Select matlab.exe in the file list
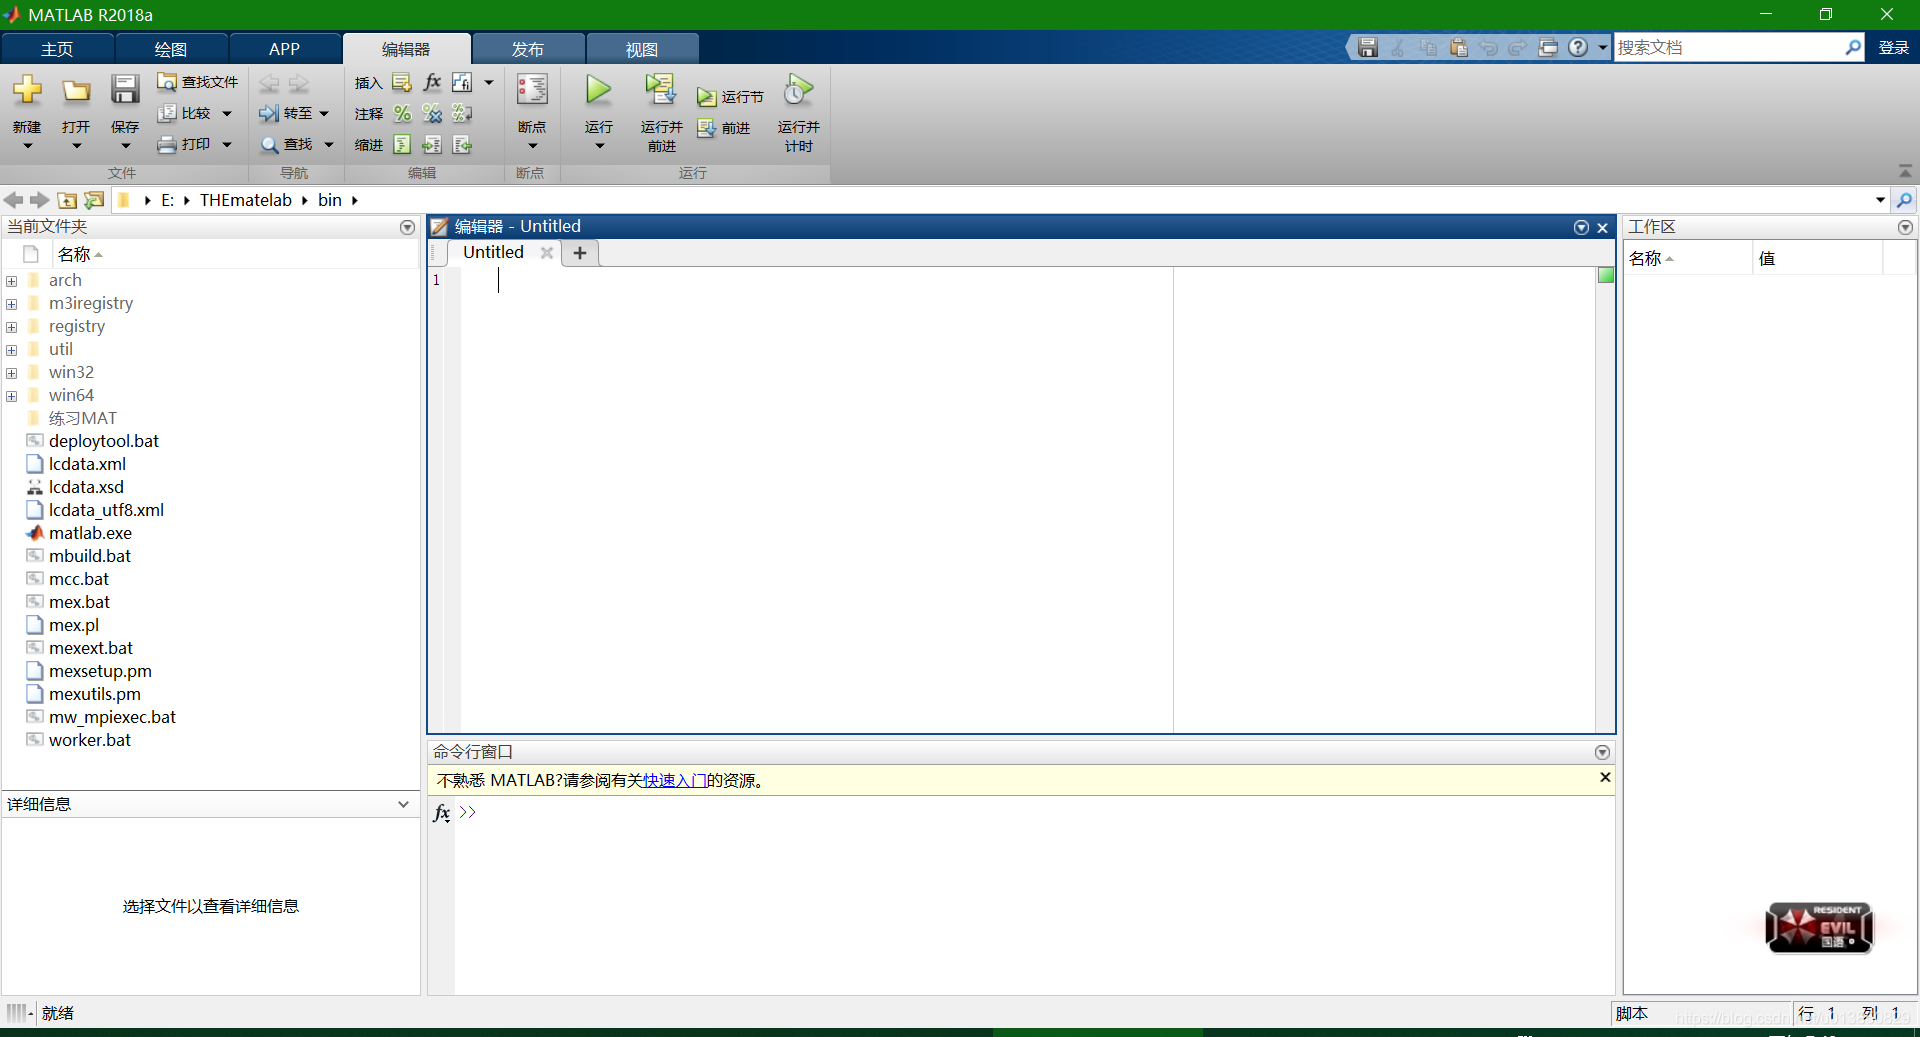 [x=90, y=534]
